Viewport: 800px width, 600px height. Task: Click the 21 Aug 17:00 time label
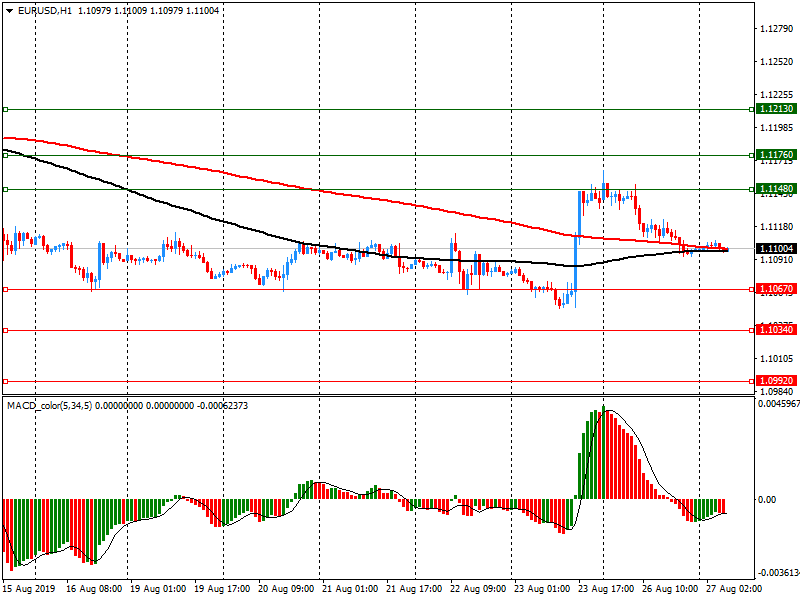414,589
